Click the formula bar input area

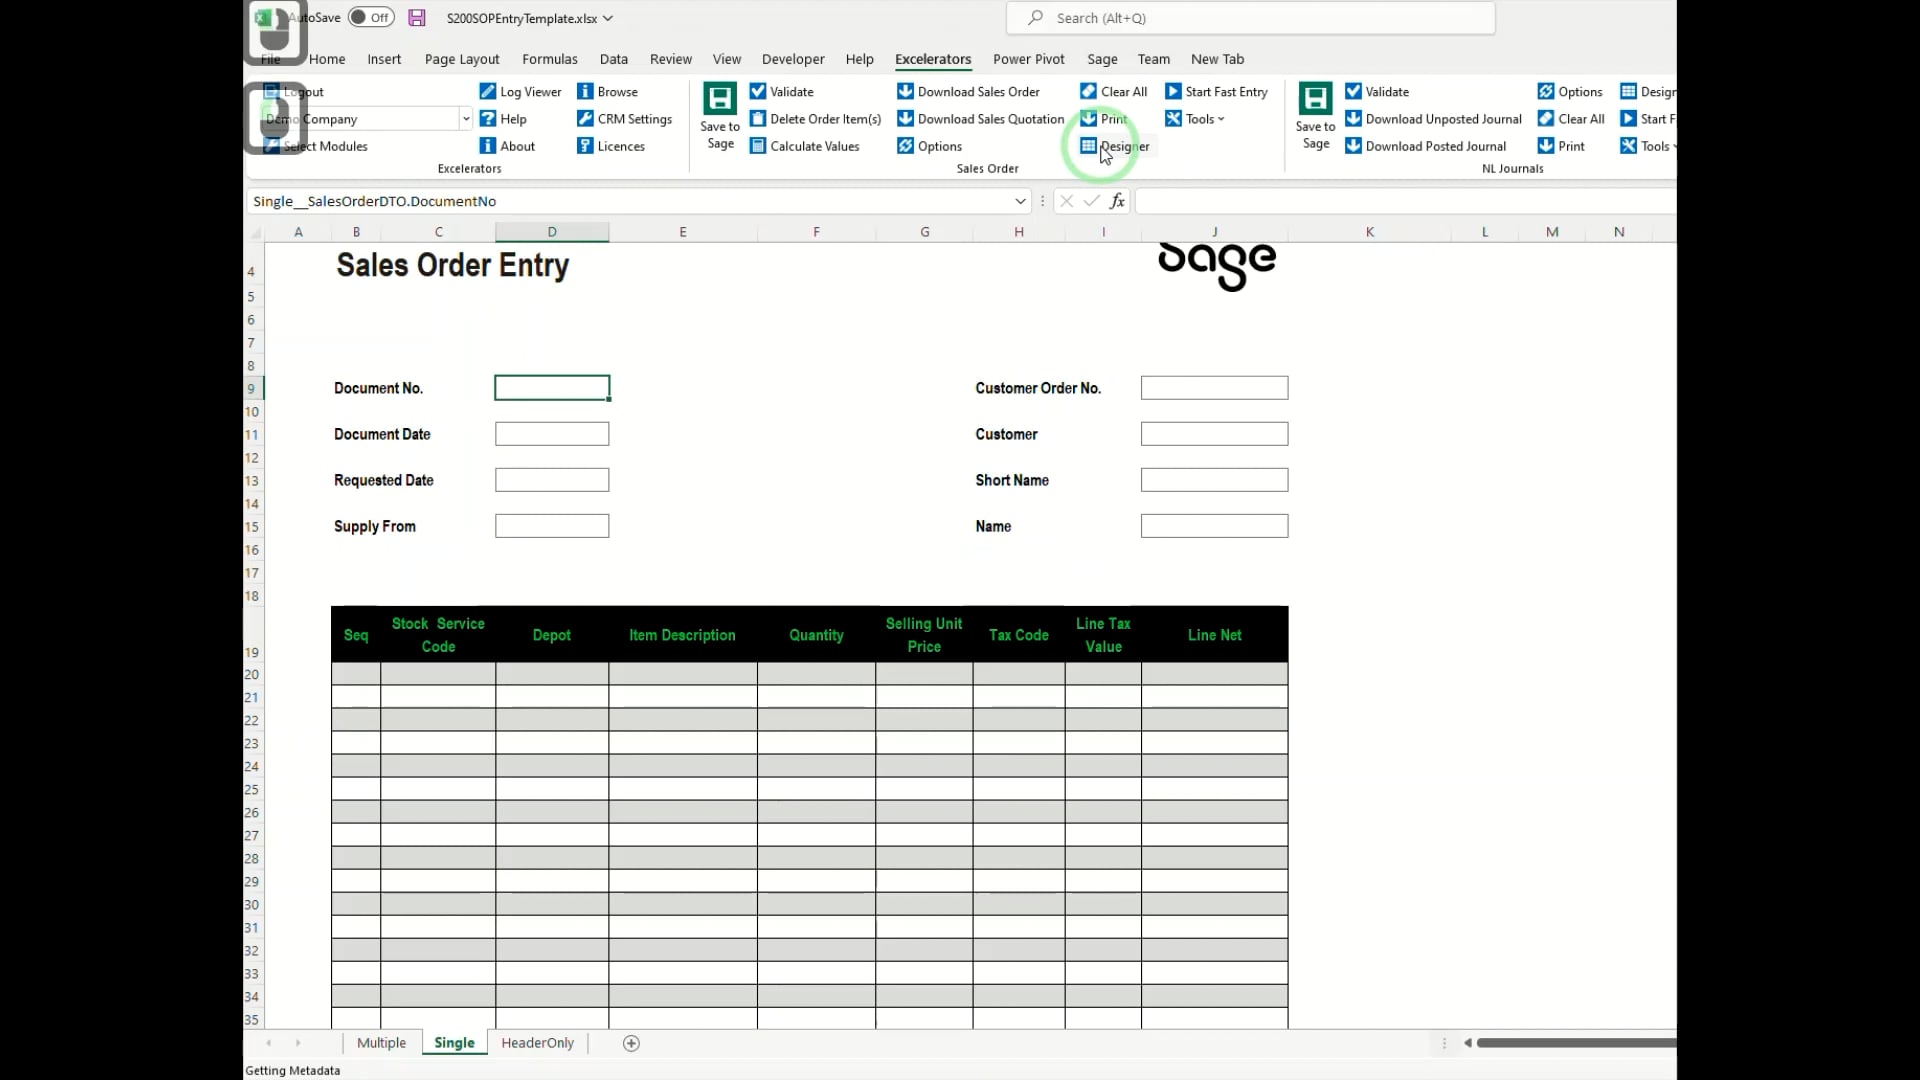click(1405, 201)
